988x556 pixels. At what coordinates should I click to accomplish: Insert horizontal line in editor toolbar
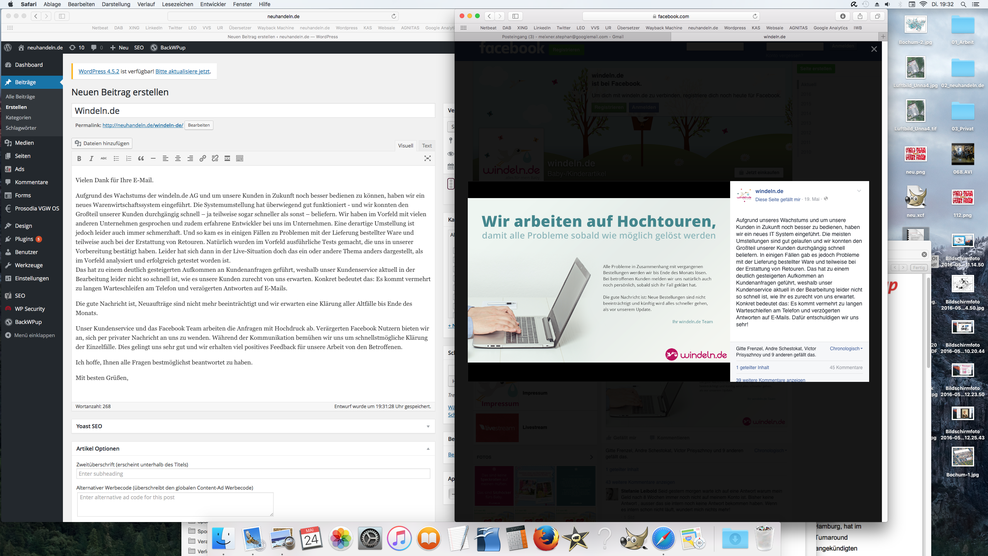pos(153,159)
